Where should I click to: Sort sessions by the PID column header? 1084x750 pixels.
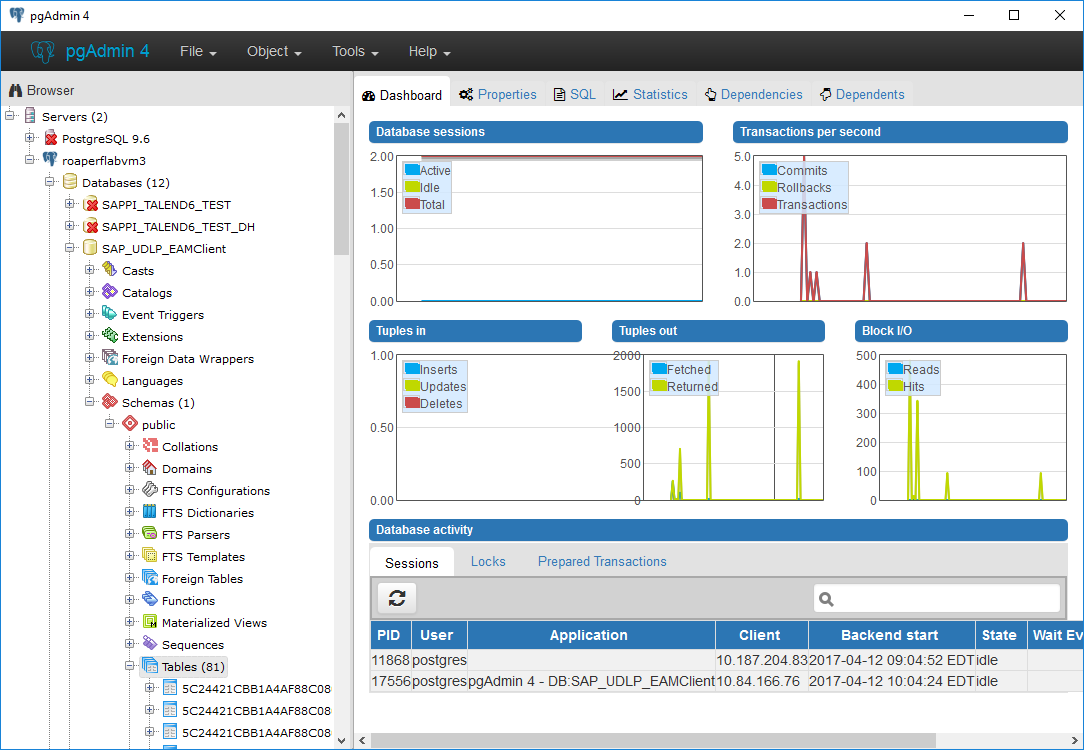coord(391,635)
